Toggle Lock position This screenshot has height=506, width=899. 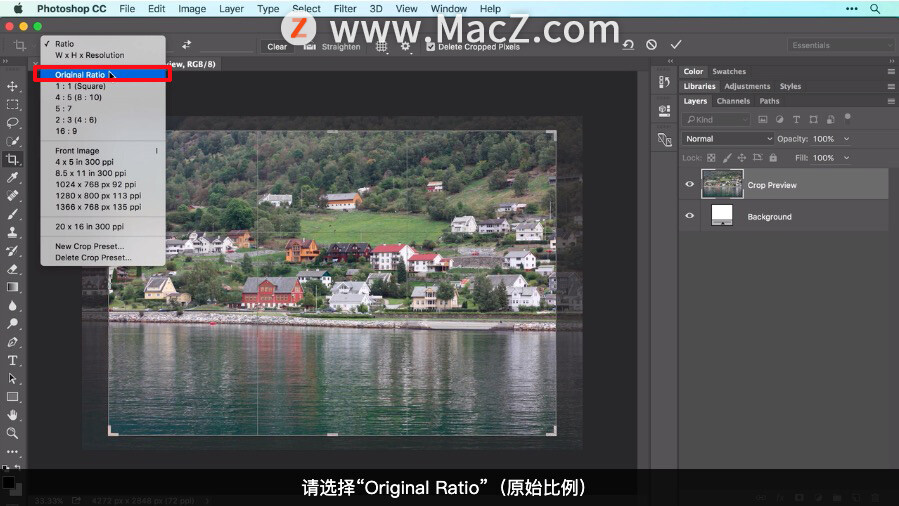pyautogui.click(x=741, y=158)
